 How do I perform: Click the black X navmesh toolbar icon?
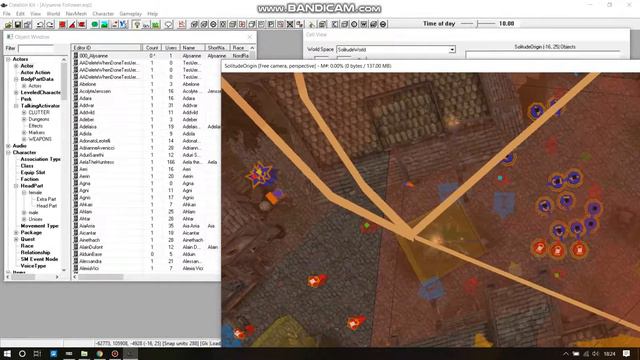(x=290, y=24)
